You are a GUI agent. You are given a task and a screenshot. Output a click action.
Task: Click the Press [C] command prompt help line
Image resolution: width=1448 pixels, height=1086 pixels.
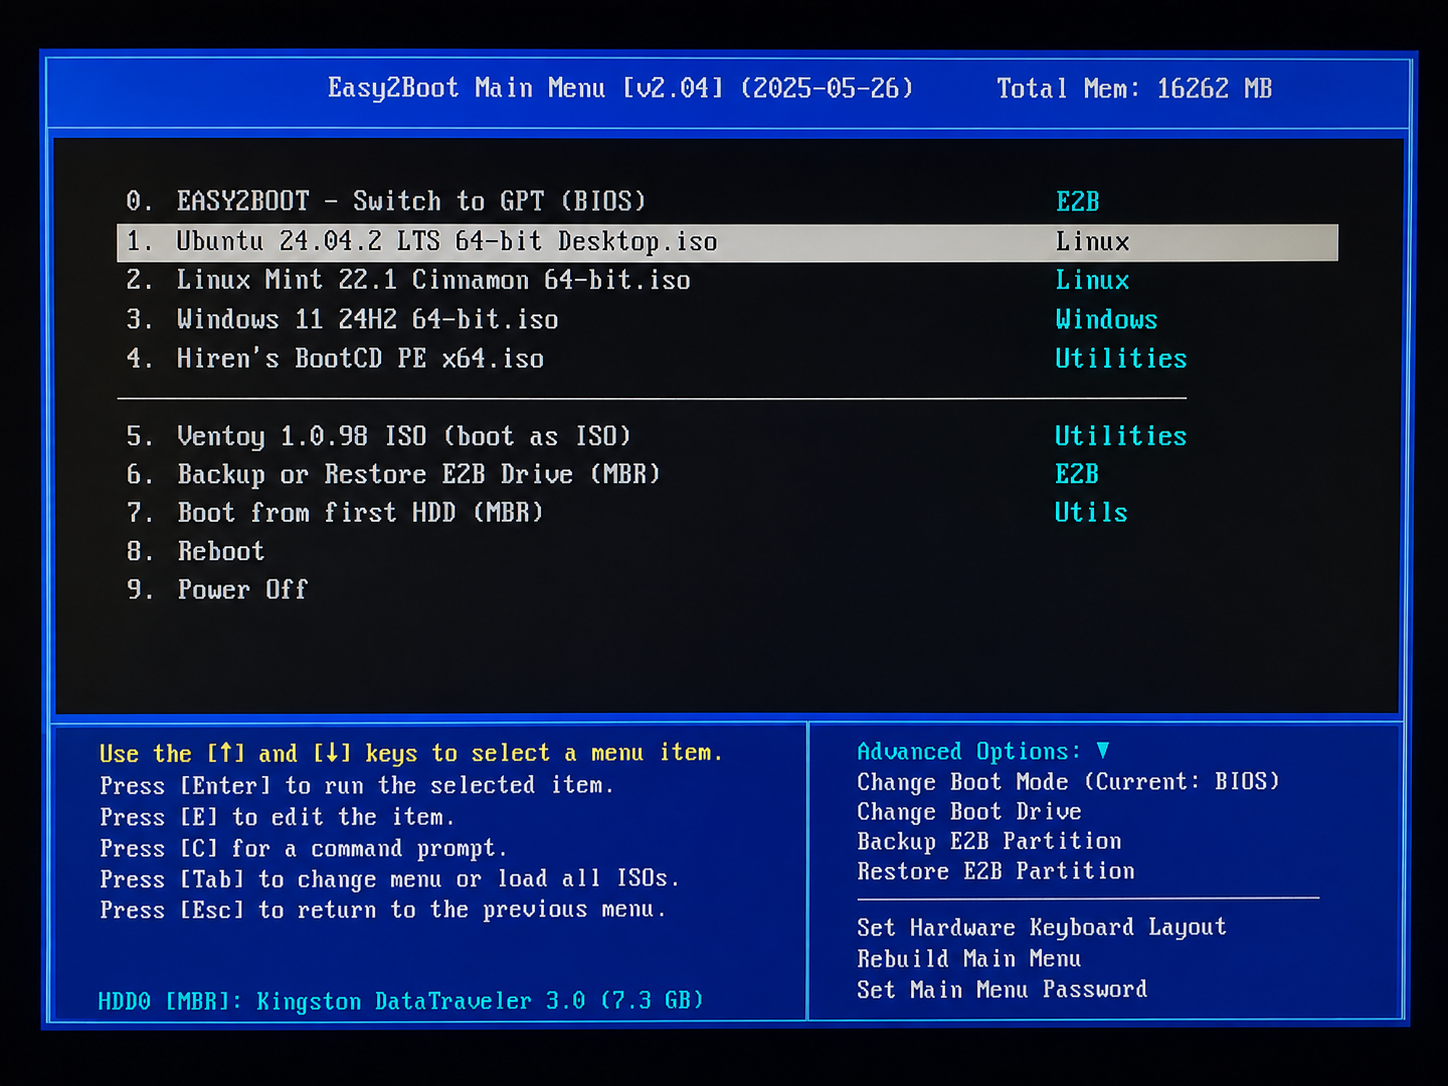(303, 848)
